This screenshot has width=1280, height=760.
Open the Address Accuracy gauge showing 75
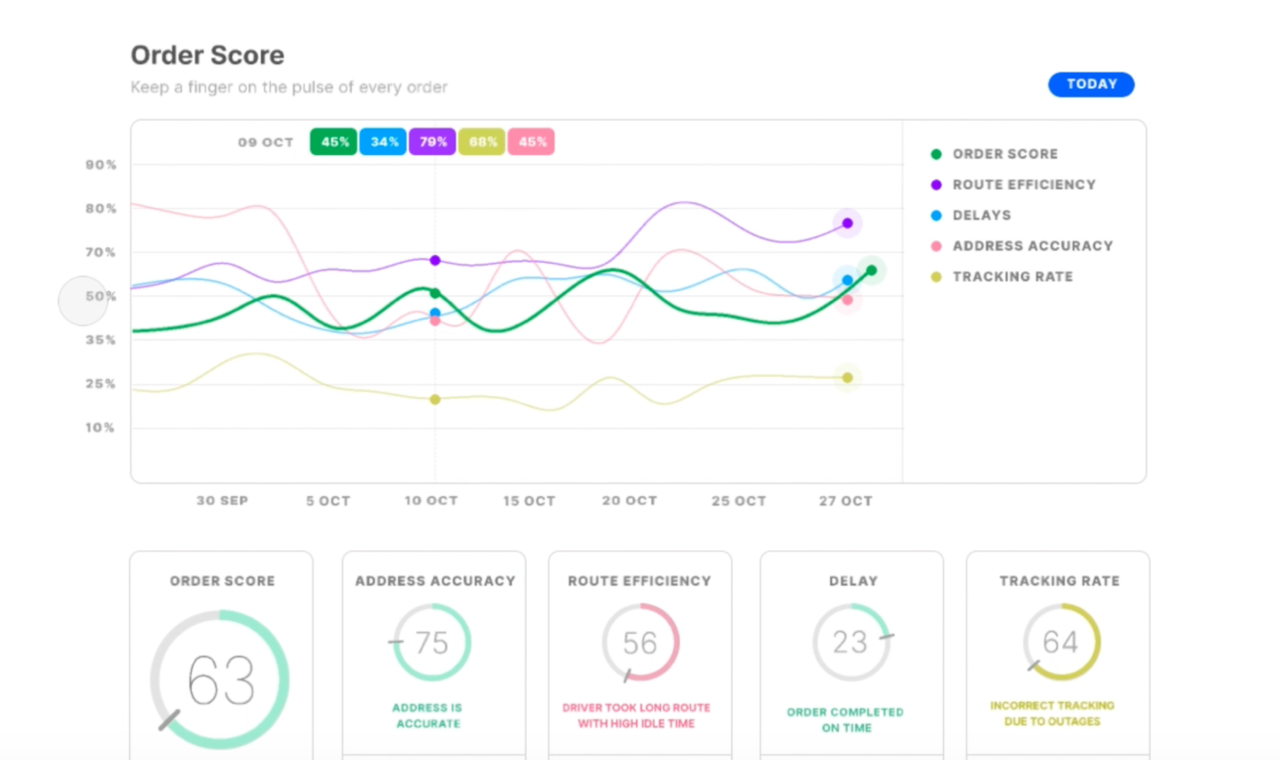[x=432, y=642]
